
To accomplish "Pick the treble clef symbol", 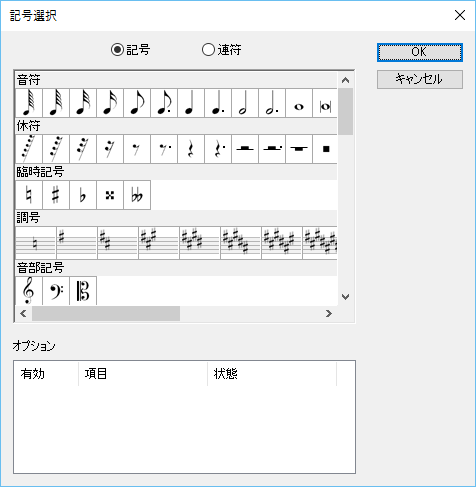I will (29, 290).
